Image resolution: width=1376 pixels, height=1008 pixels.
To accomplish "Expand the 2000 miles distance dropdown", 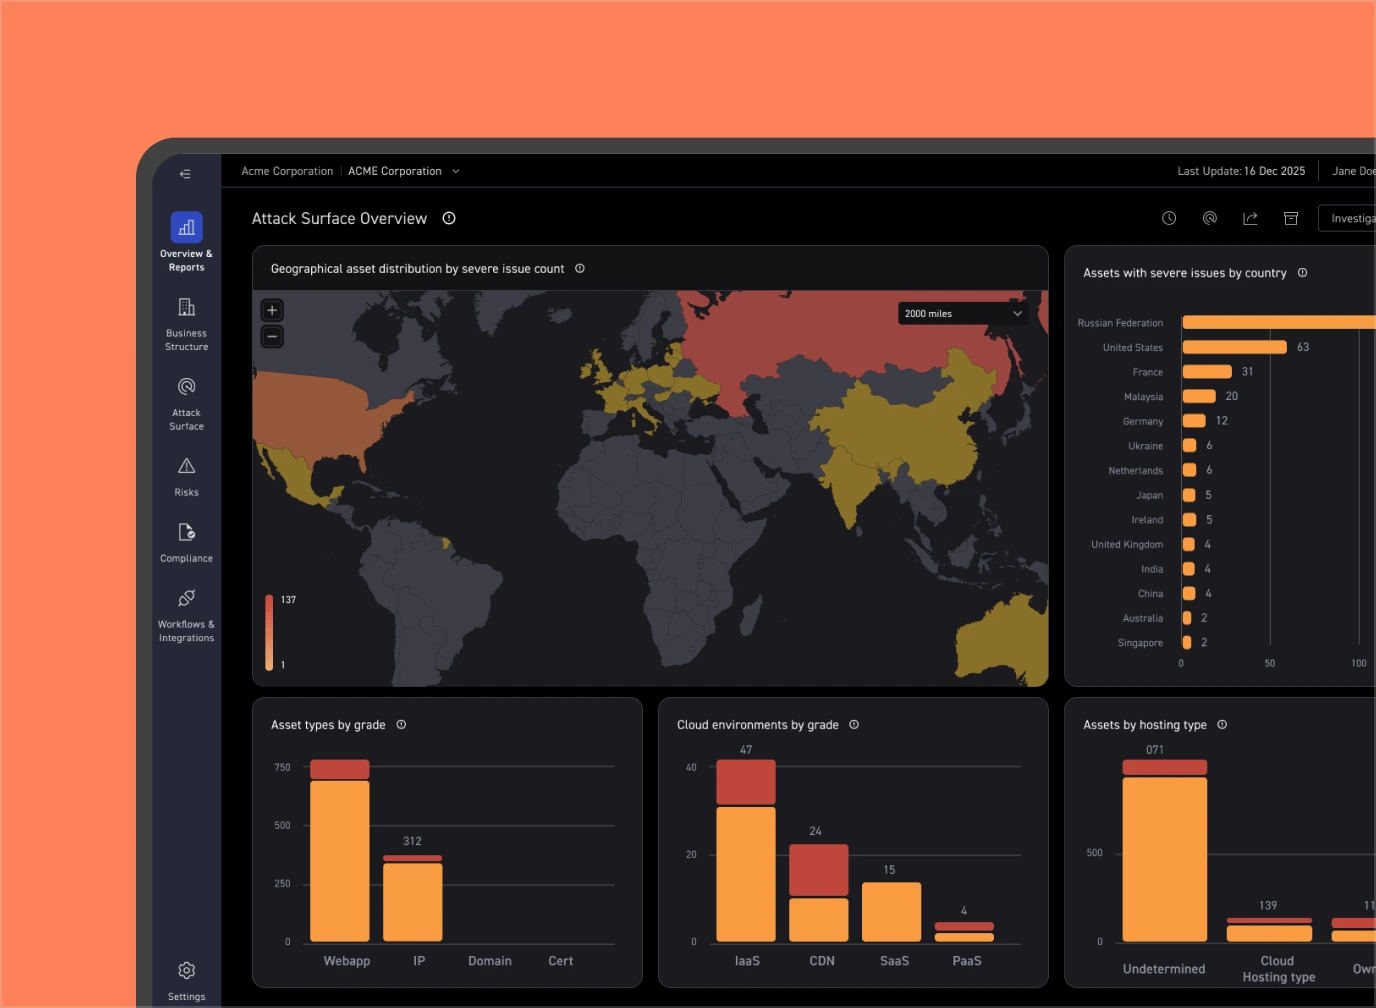I will pyautogui.click(x=962, y=314).
